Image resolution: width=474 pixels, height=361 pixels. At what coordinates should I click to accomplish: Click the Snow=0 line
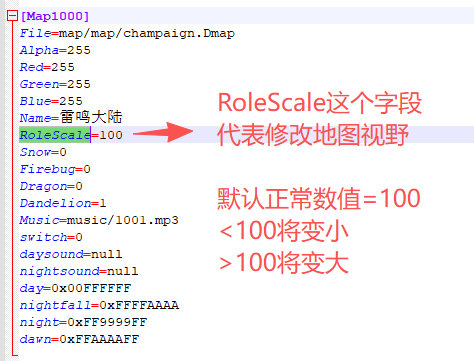pyautogui.click(x=43, y=152)
